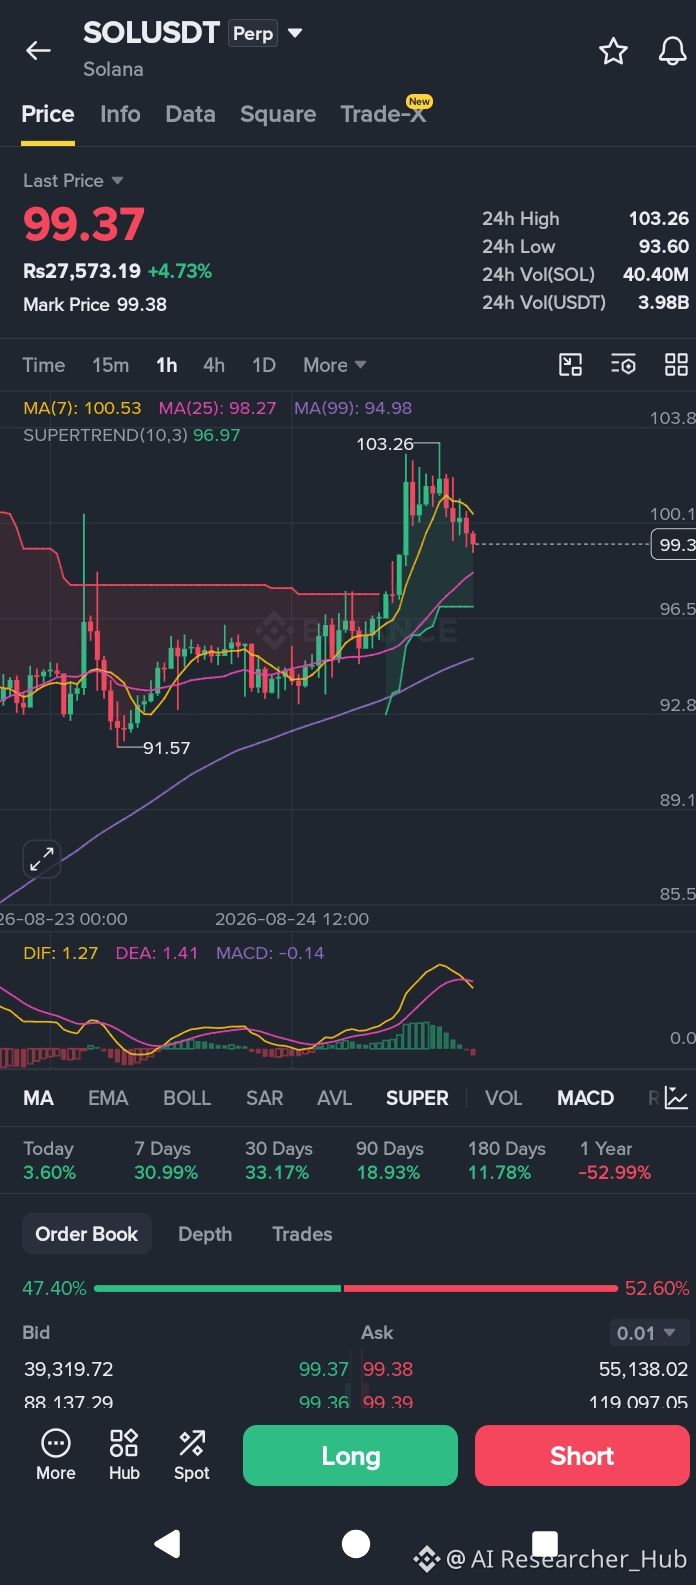Image resolution: width=696 pixels, height=1585 pixels.
Task: Tap the back arrow icon
Action: pyautogui.click(x=38, y=51)
